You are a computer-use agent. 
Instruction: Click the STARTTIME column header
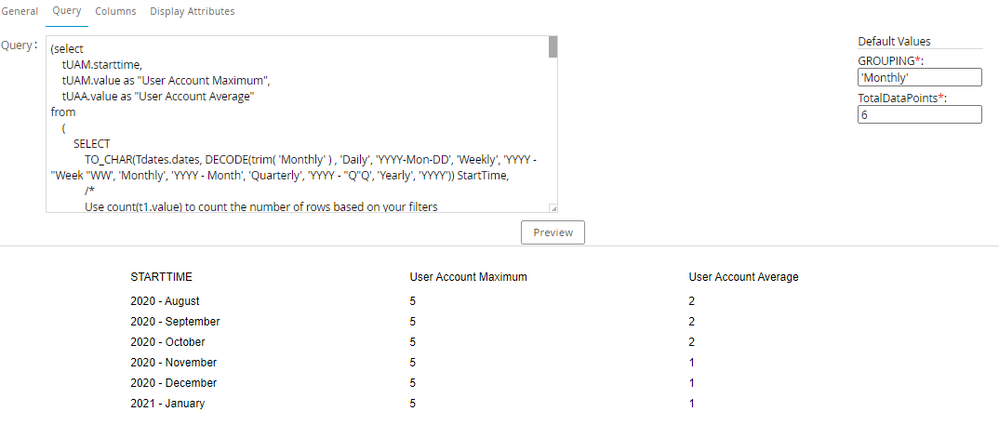coord(161,277)
